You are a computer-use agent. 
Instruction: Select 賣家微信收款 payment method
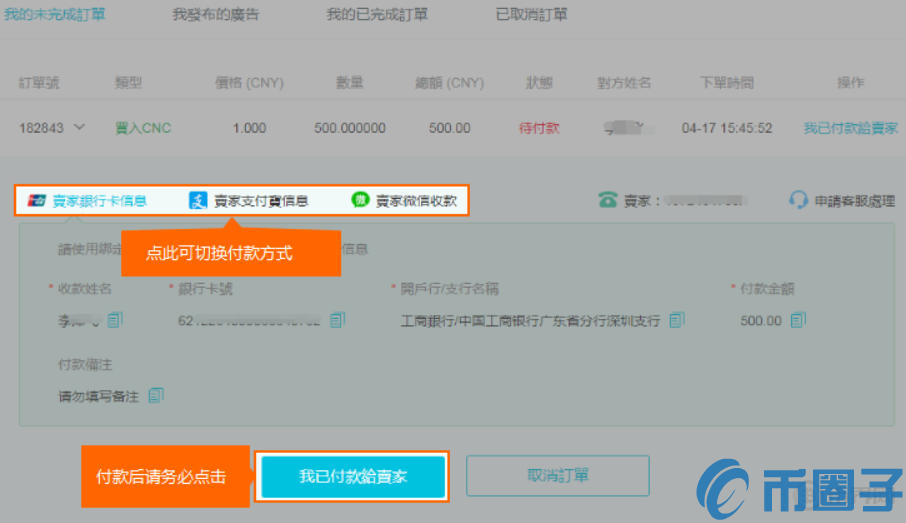[x=416, y=200]
